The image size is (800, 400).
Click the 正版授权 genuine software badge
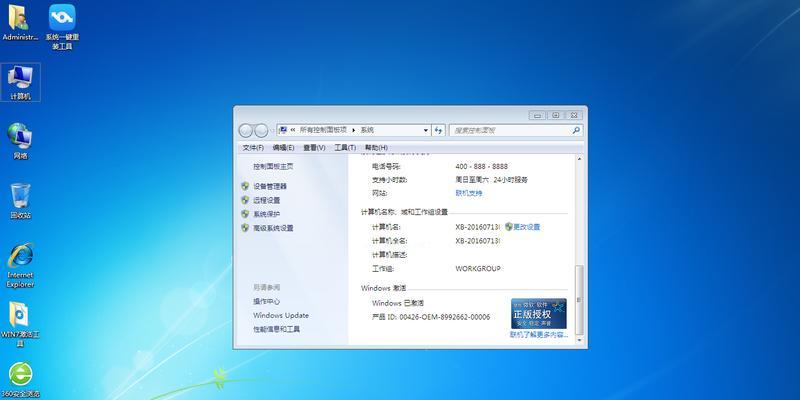tap(538, 313)
